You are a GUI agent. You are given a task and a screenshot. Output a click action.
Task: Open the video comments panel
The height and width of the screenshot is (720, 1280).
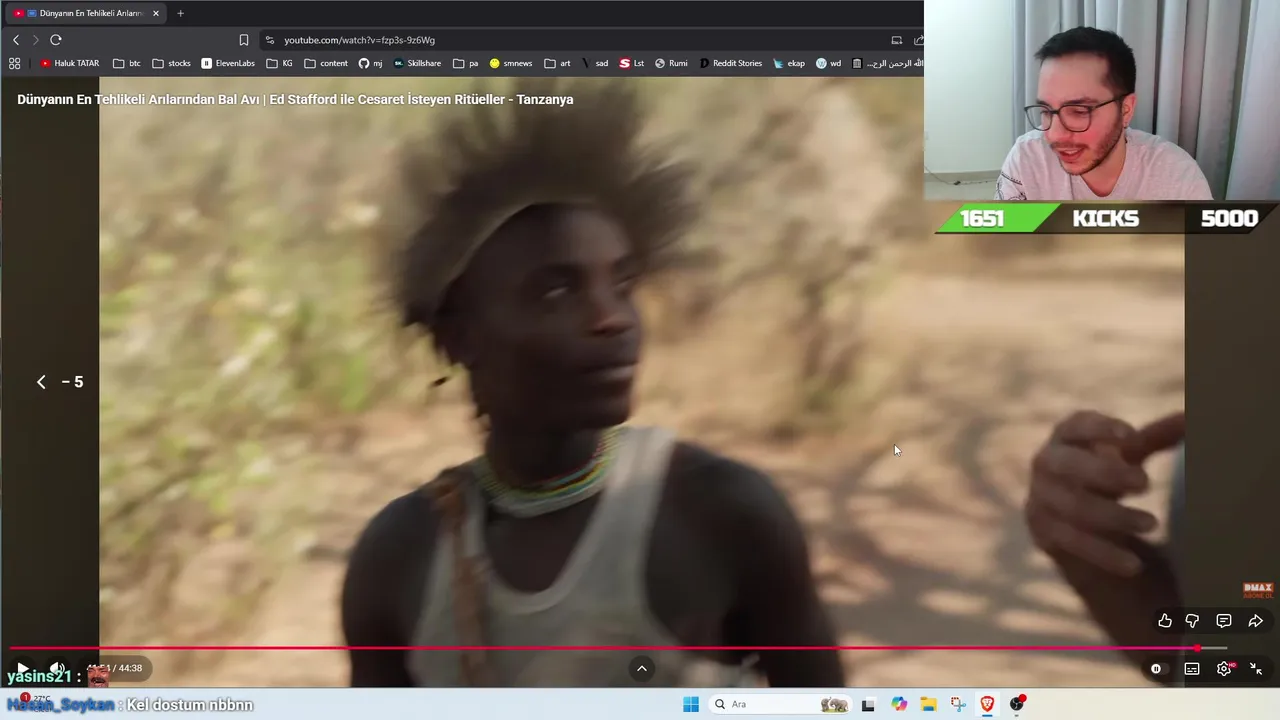(1224, 621)
